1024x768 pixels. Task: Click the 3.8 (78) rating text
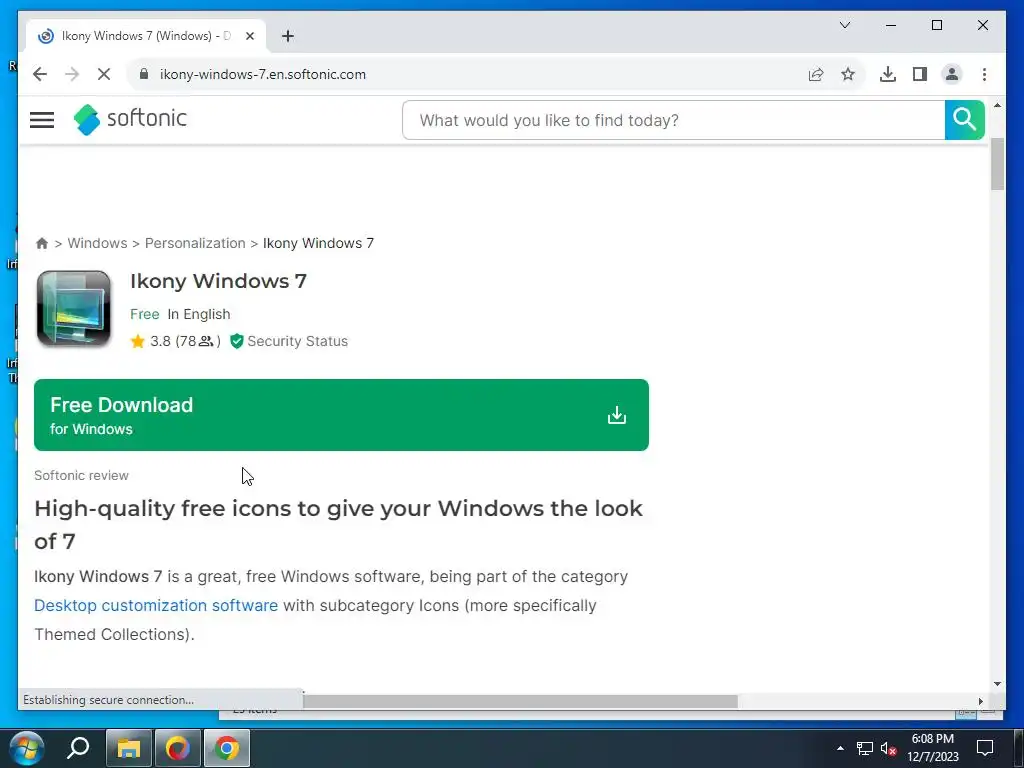pyautogui.click(x=185, y=341)
